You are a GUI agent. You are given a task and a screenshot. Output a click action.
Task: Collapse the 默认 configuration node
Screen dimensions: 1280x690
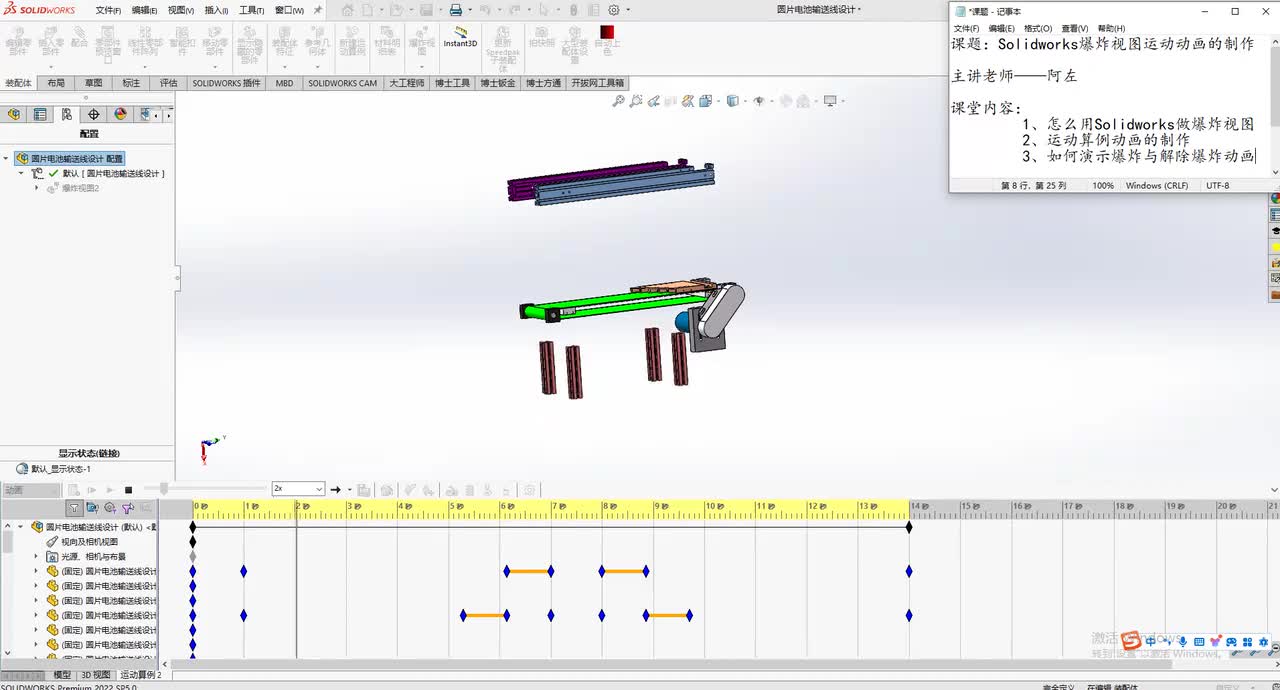pyautogui.click(x=21, y=173)
